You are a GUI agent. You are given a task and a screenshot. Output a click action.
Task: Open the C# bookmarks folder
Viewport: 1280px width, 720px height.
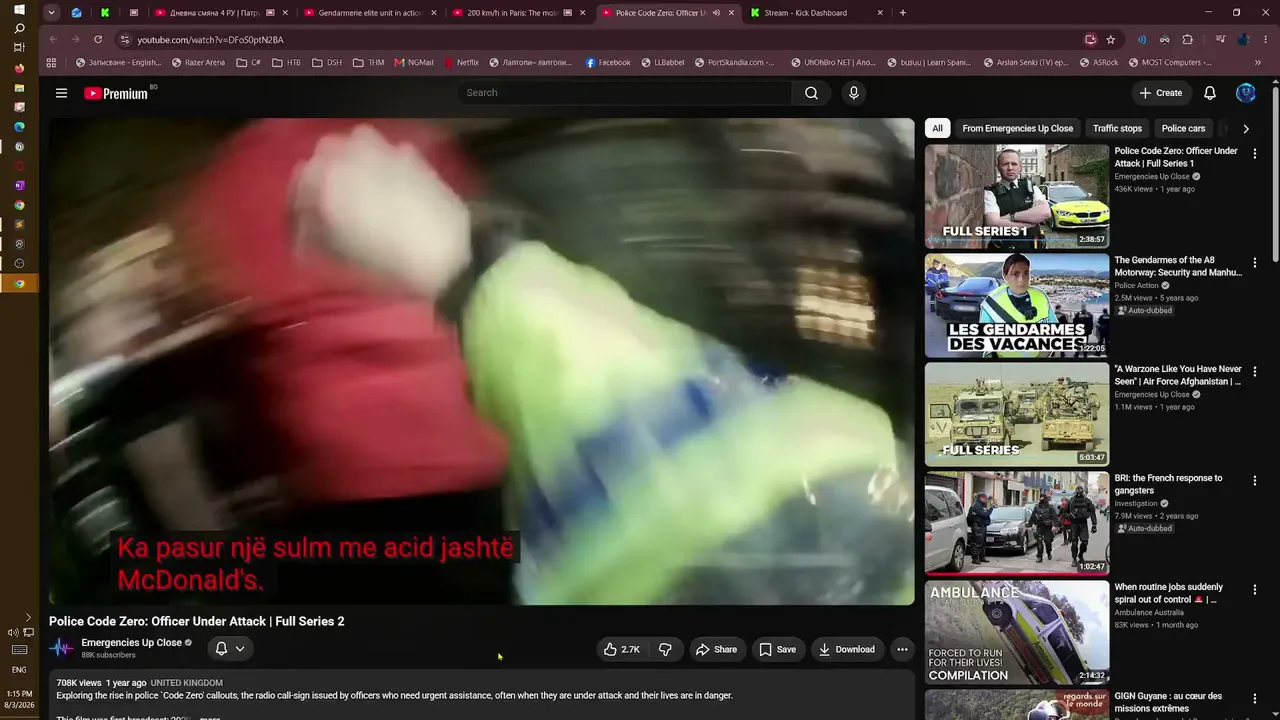click(249, 62)
